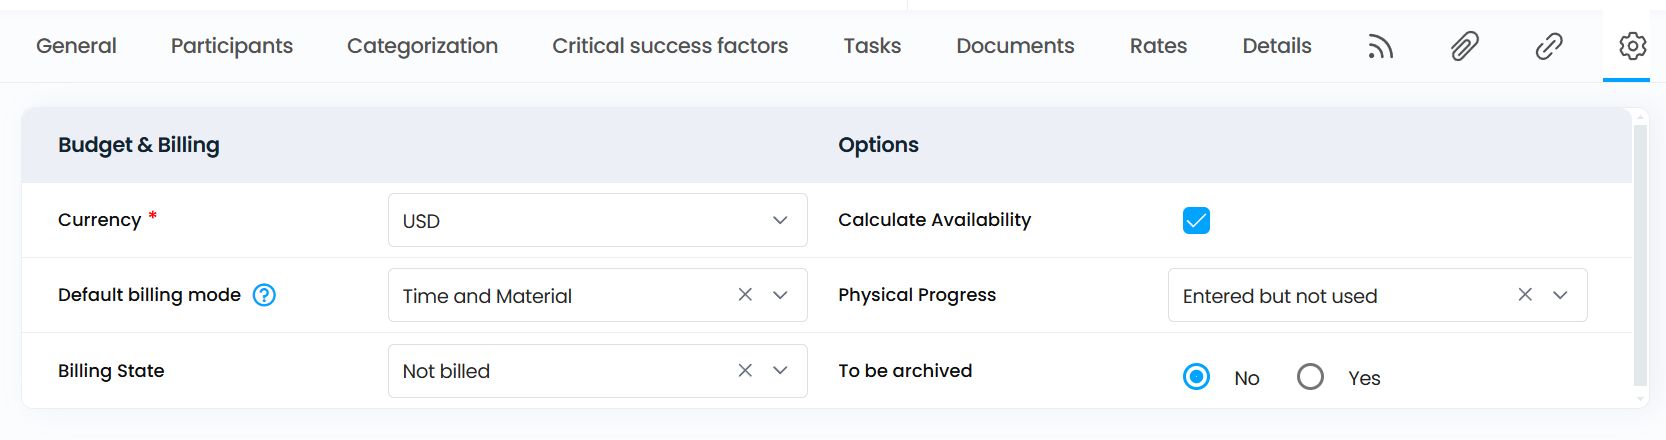This screenshot has height=440, width=1666.
Task: Open the RSS feed icon tab
Action: pos(1381,46)
